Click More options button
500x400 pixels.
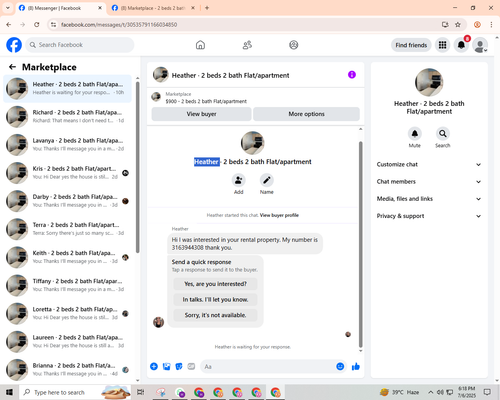click(x=306, y=114)
